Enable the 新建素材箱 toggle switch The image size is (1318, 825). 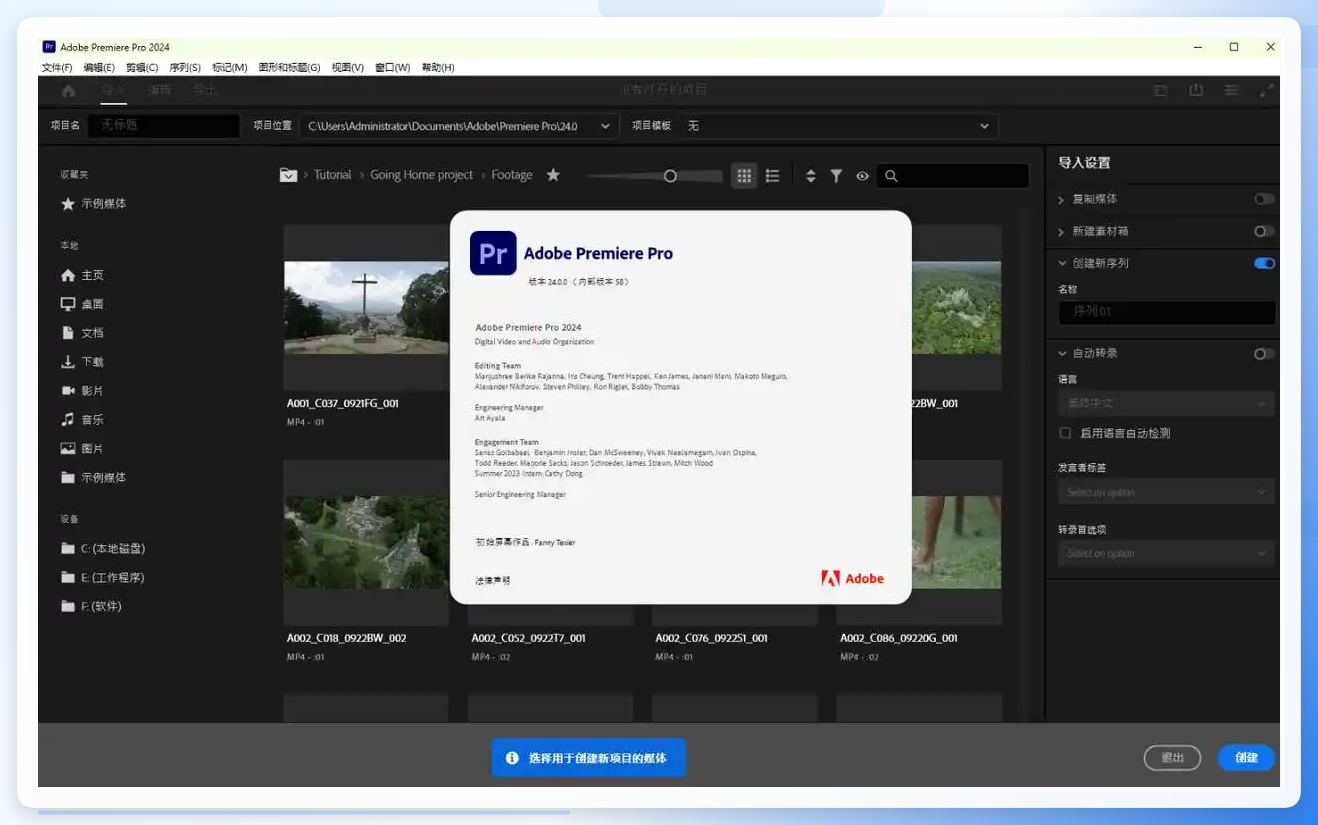pyautogui.click(x=1264, y=231)
